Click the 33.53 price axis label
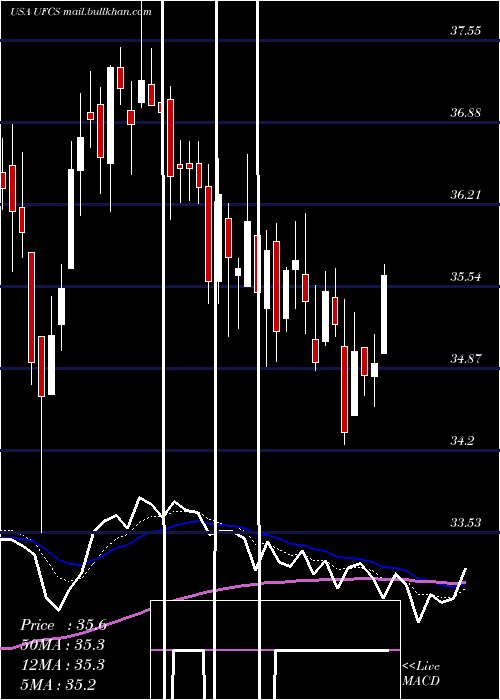Viewport: 500px width, 700px height. 466,522
